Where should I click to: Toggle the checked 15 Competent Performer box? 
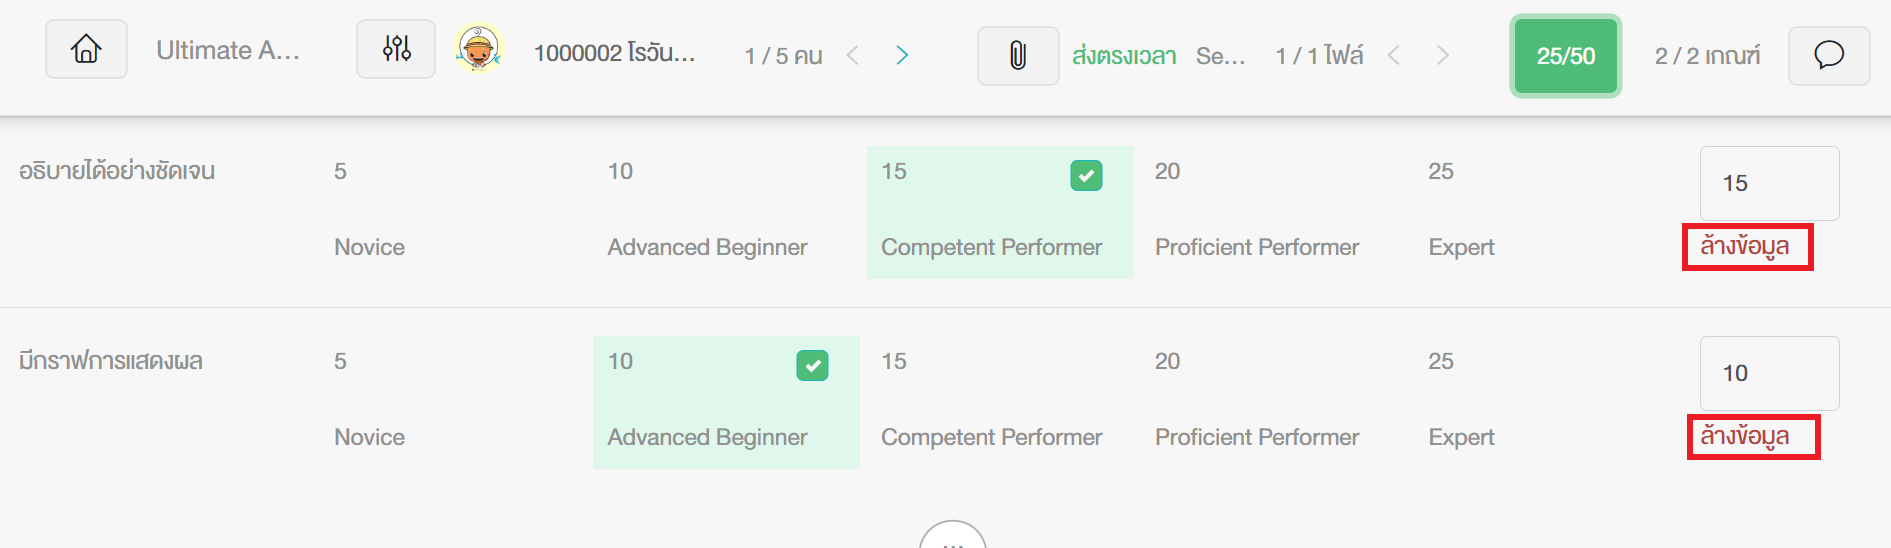pos(1000,212)
